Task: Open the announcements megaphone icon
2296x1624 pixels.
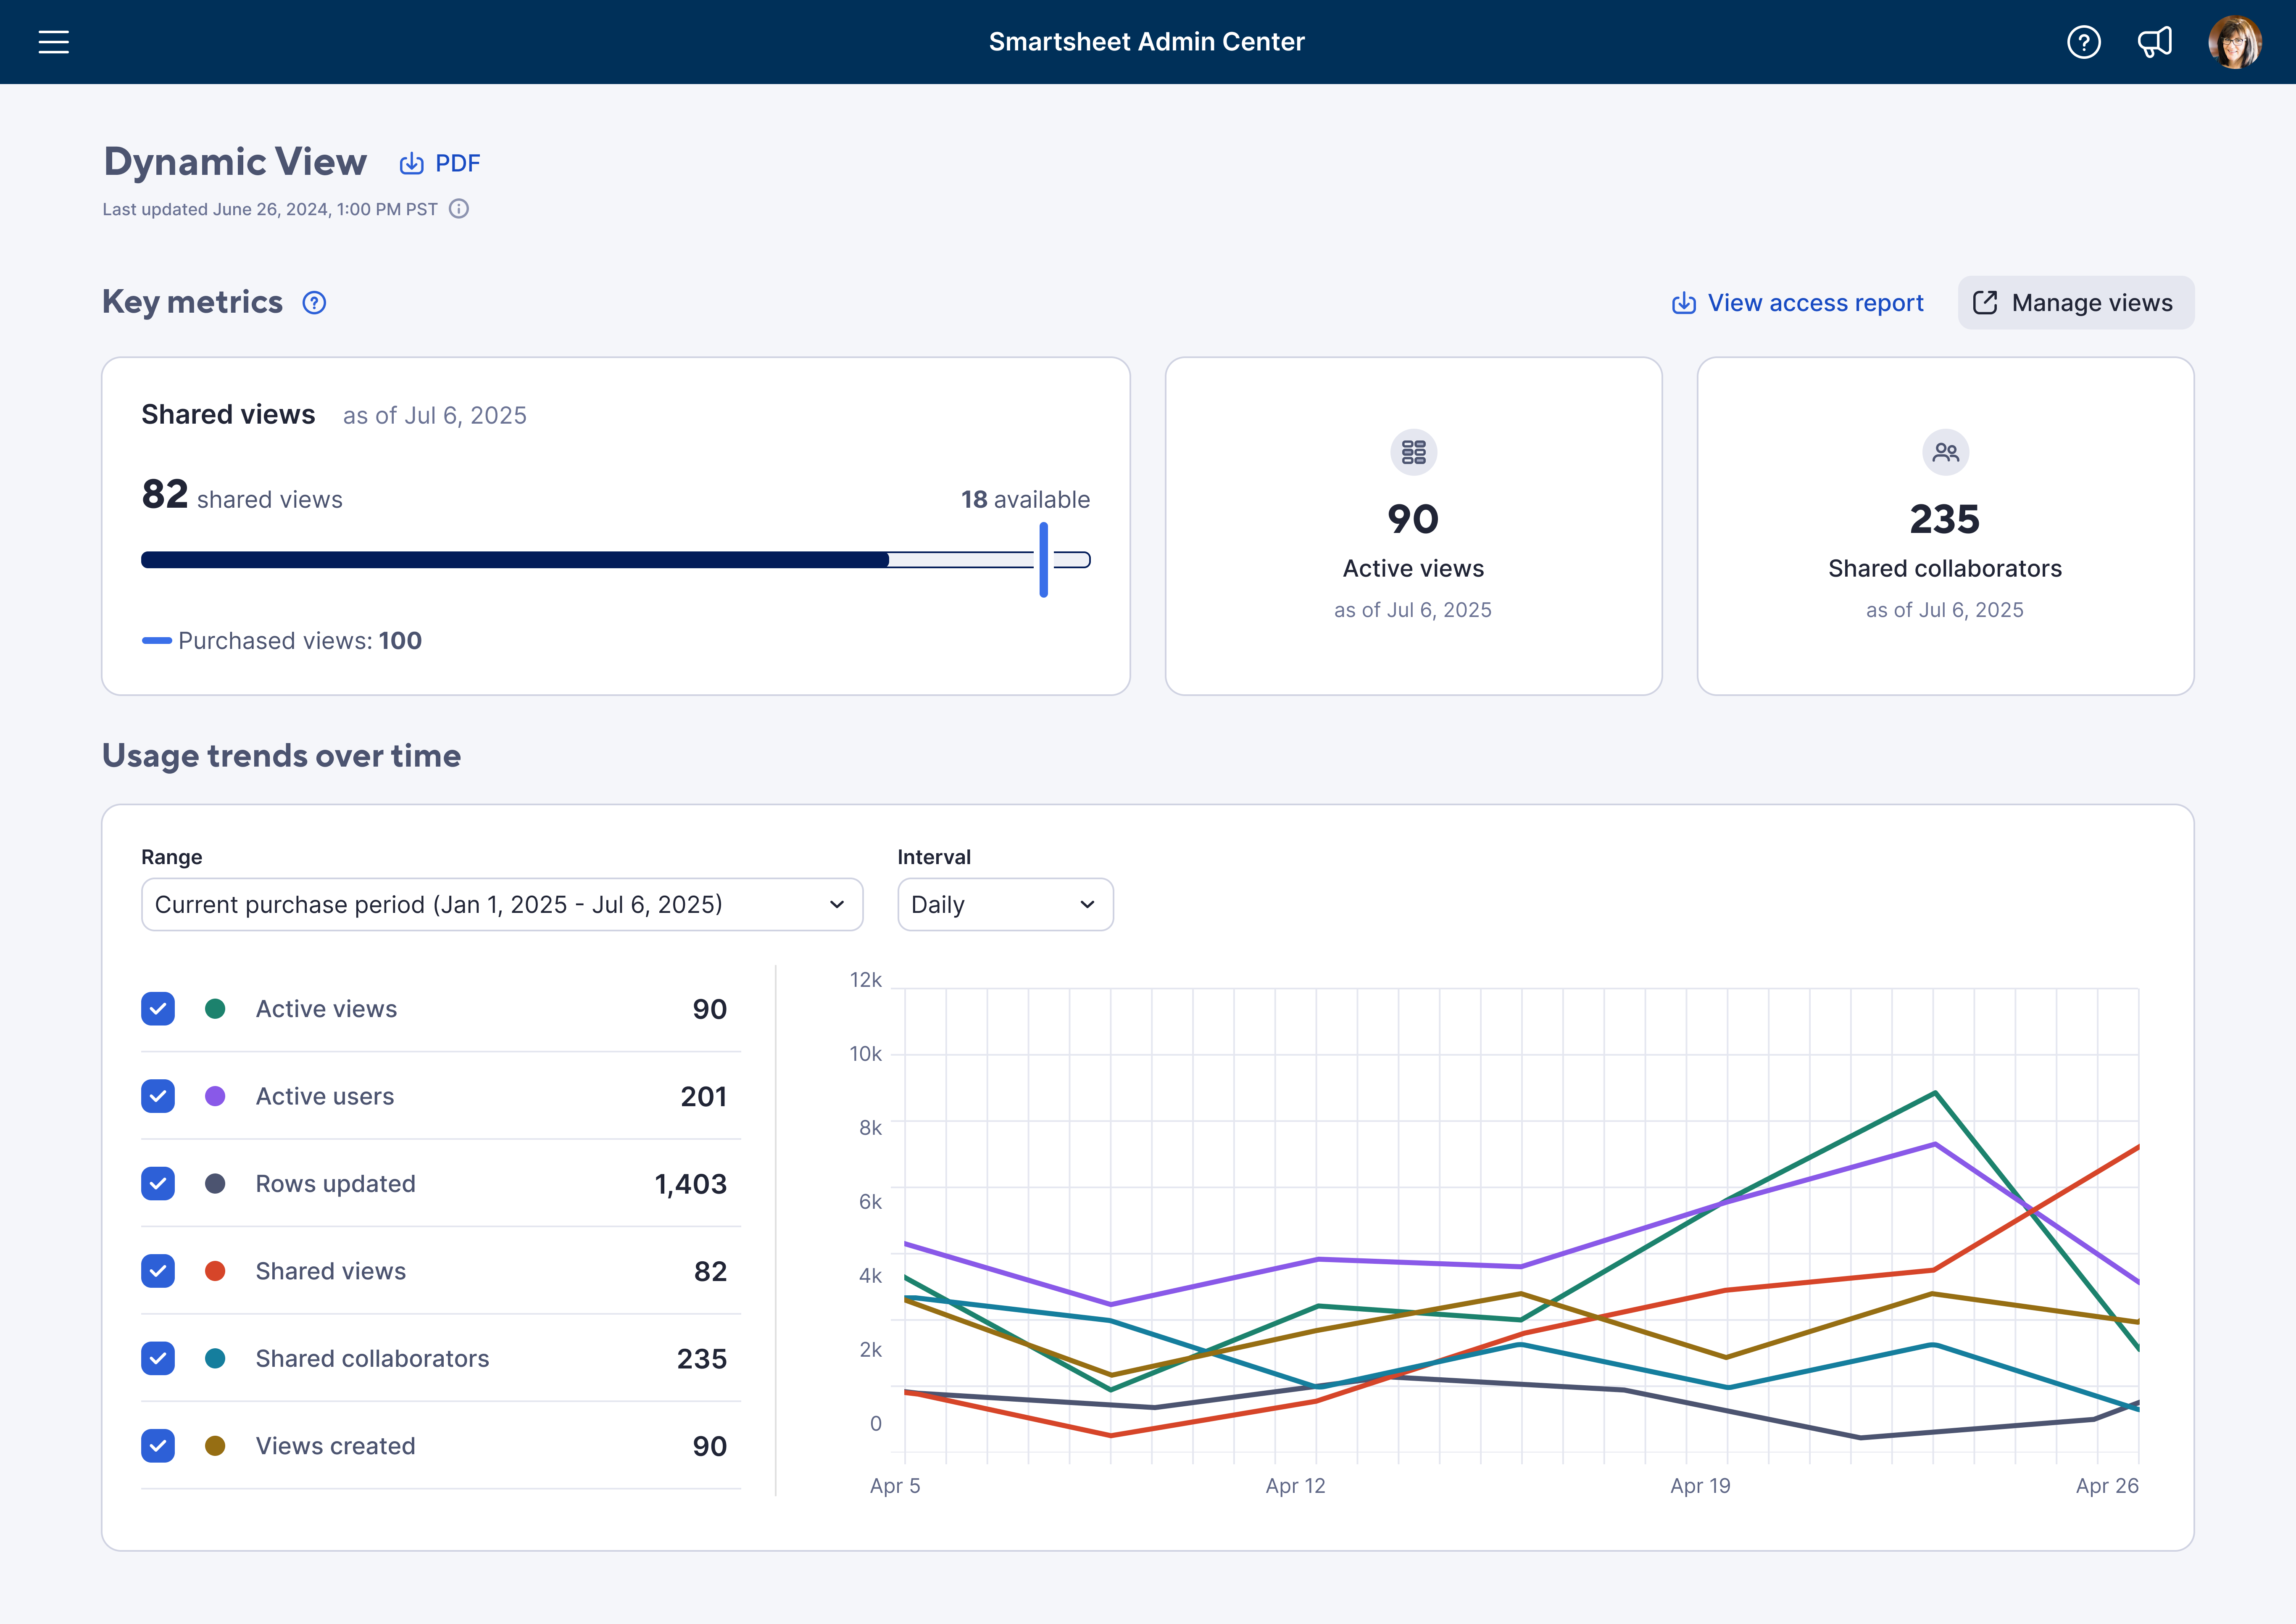Action: pyautogui.click(x=2155, y=42)
